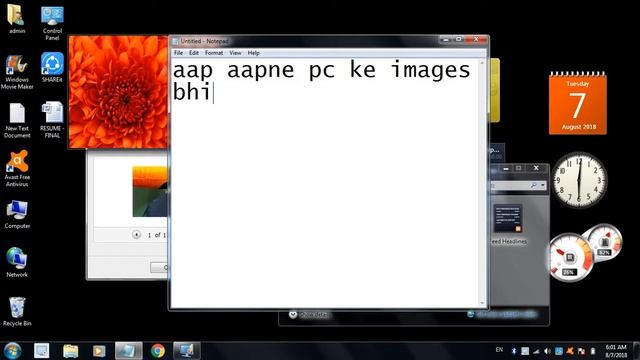Click inside the Notepad text area
The width and height of the screenshot is (640, 360).
point(324,183)
